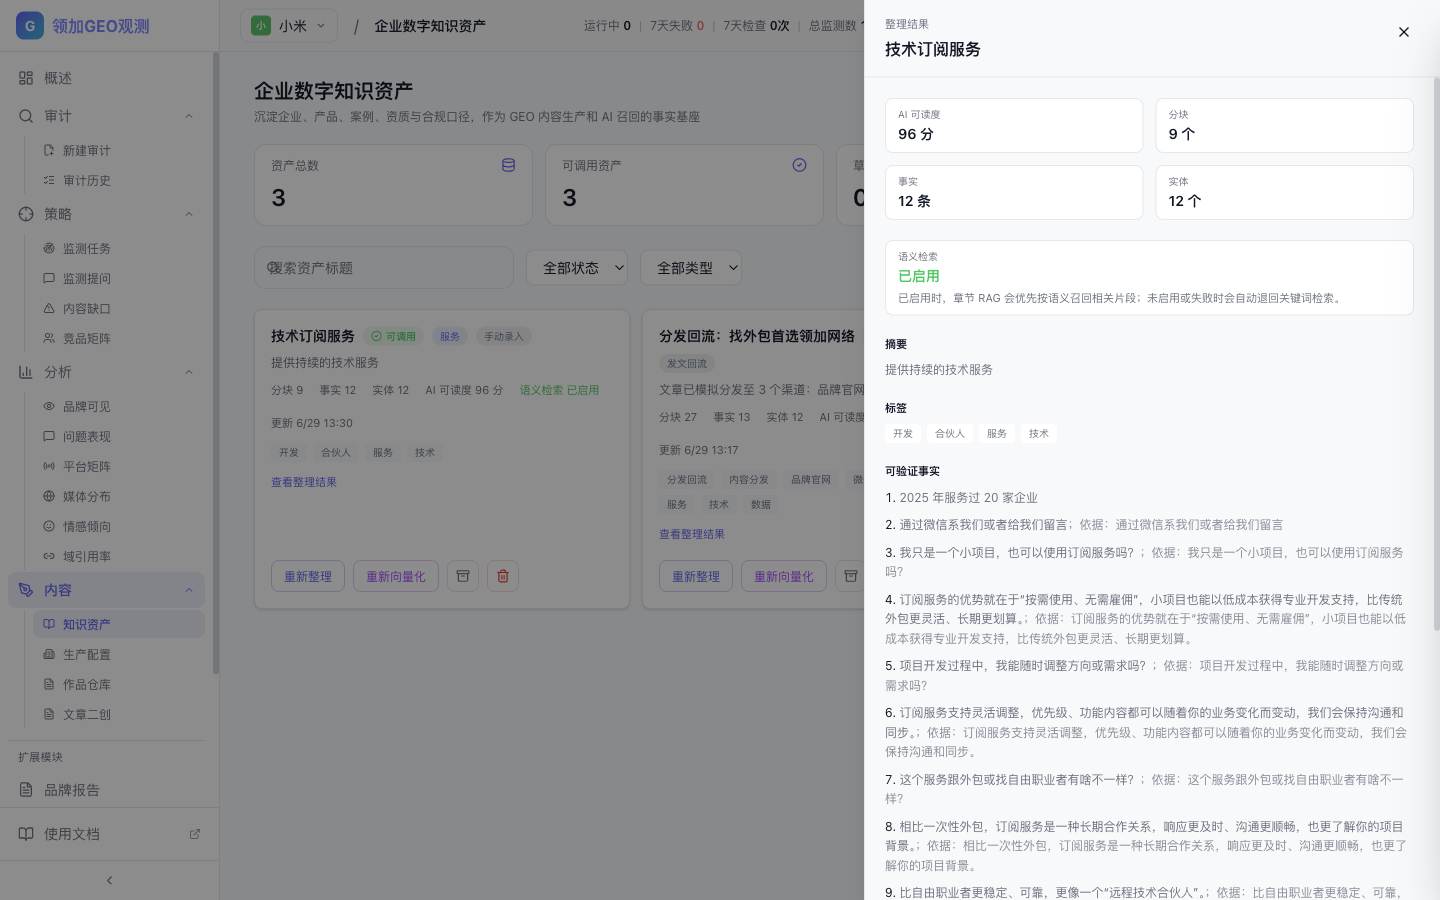Open 情感倾向 smiley icon item
Screen dimensions: 1440x900
coord(49,526)
